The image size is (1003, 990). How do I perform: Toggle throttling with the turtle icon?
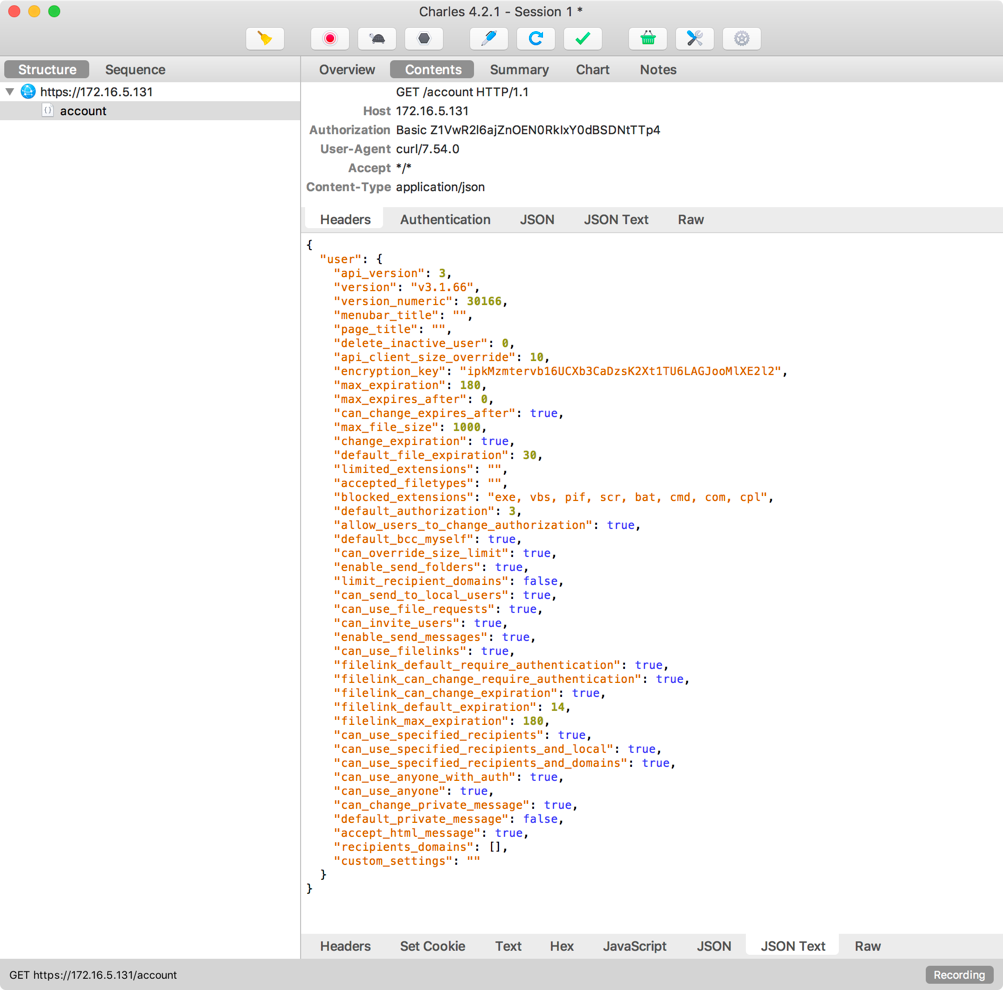(x=377, y=39)
